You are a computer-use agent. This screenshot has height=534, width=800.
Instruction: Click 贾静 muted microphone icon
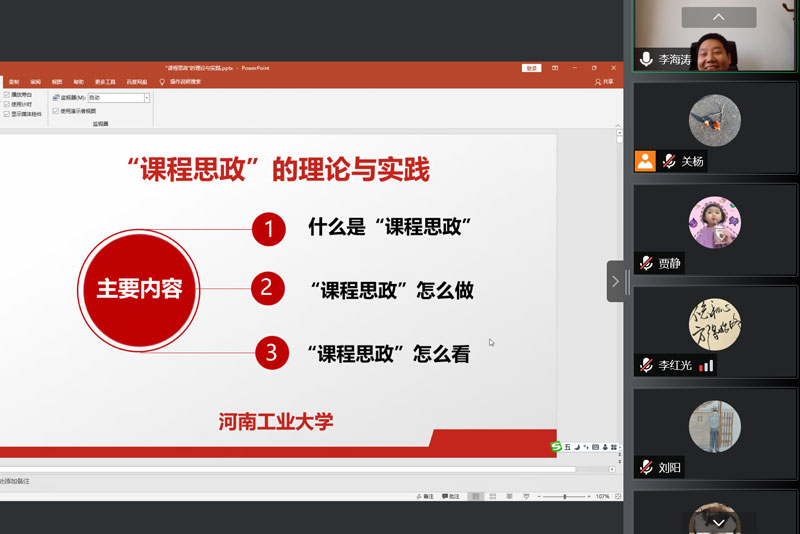(646, 263)
